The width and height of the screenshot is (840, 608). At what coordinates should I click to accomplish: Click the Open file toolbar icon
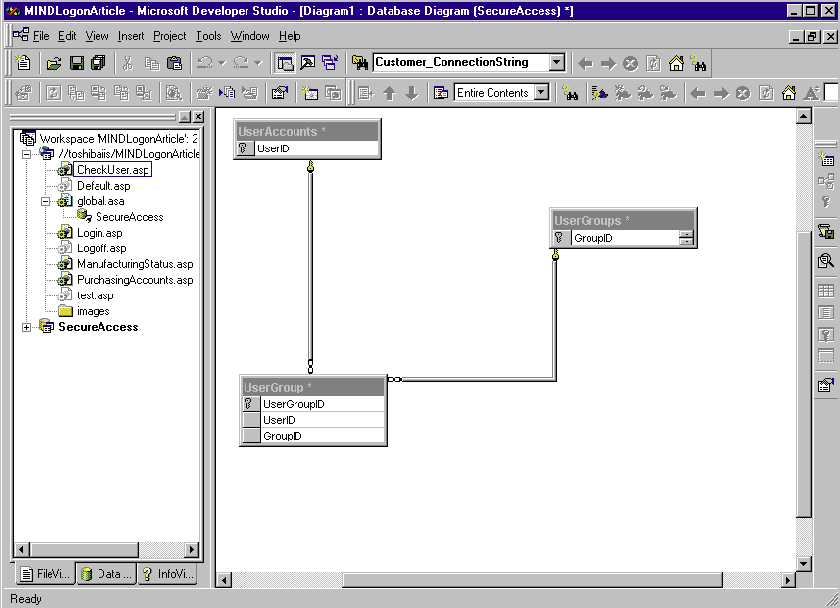point(54,63)
